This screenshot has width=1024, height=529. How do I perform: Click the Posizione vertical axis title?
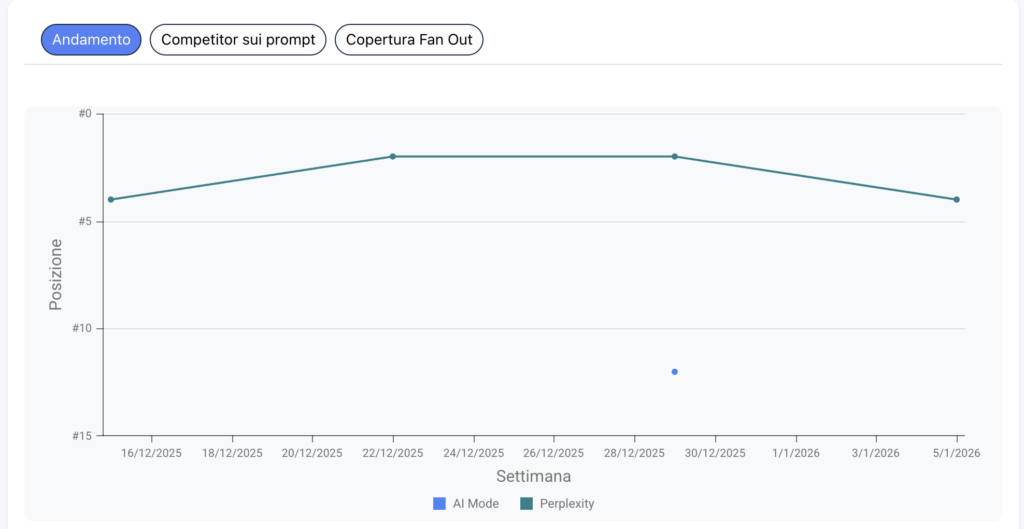click(x=57, y=274)
